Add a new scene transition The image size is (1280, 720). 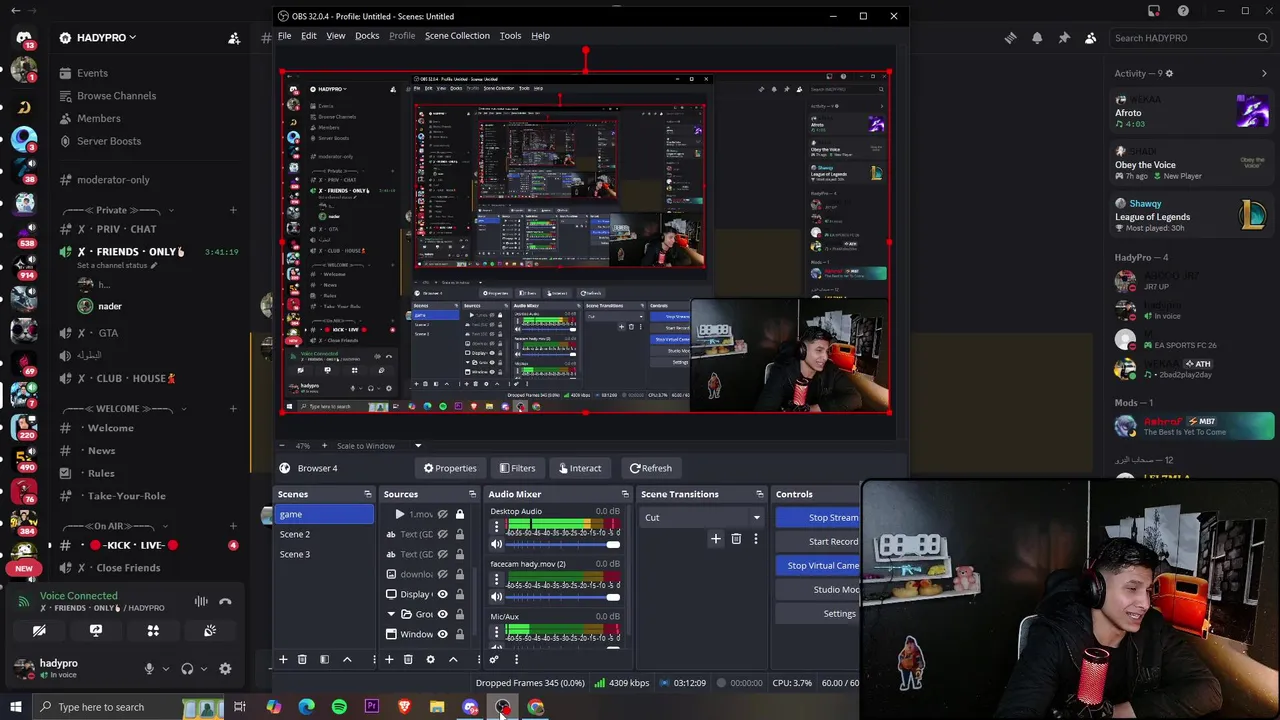(715, 539)
